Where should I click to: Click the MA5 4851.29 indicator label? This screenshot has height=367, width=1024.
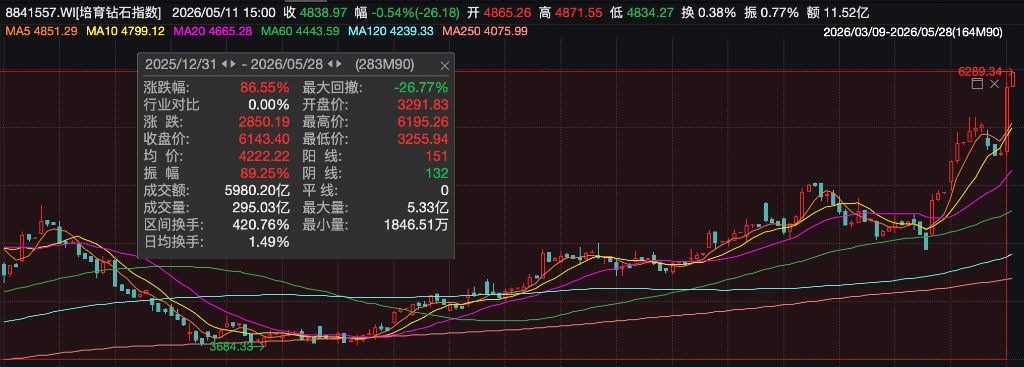pos(41,31)
